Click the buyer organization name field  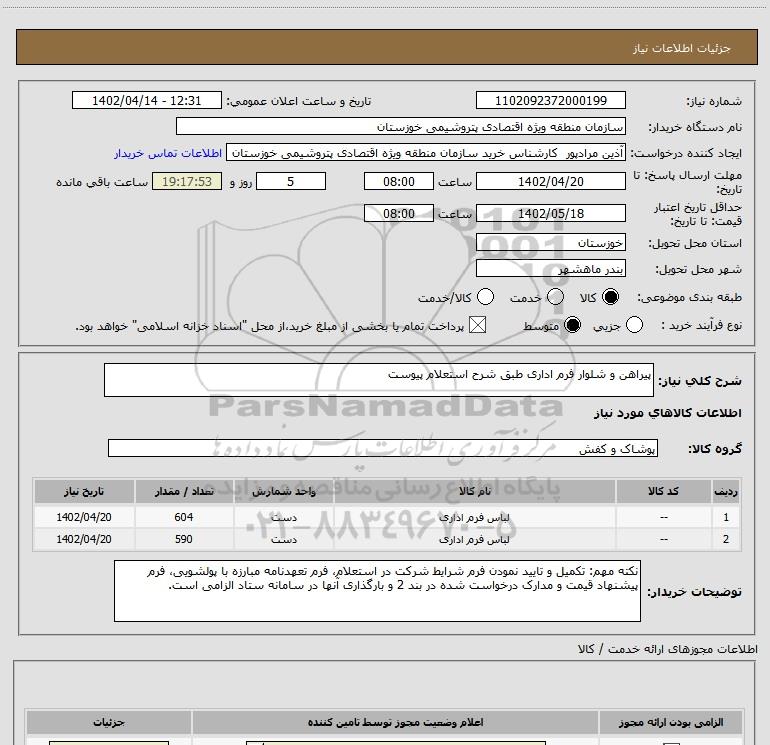[401, 126]
